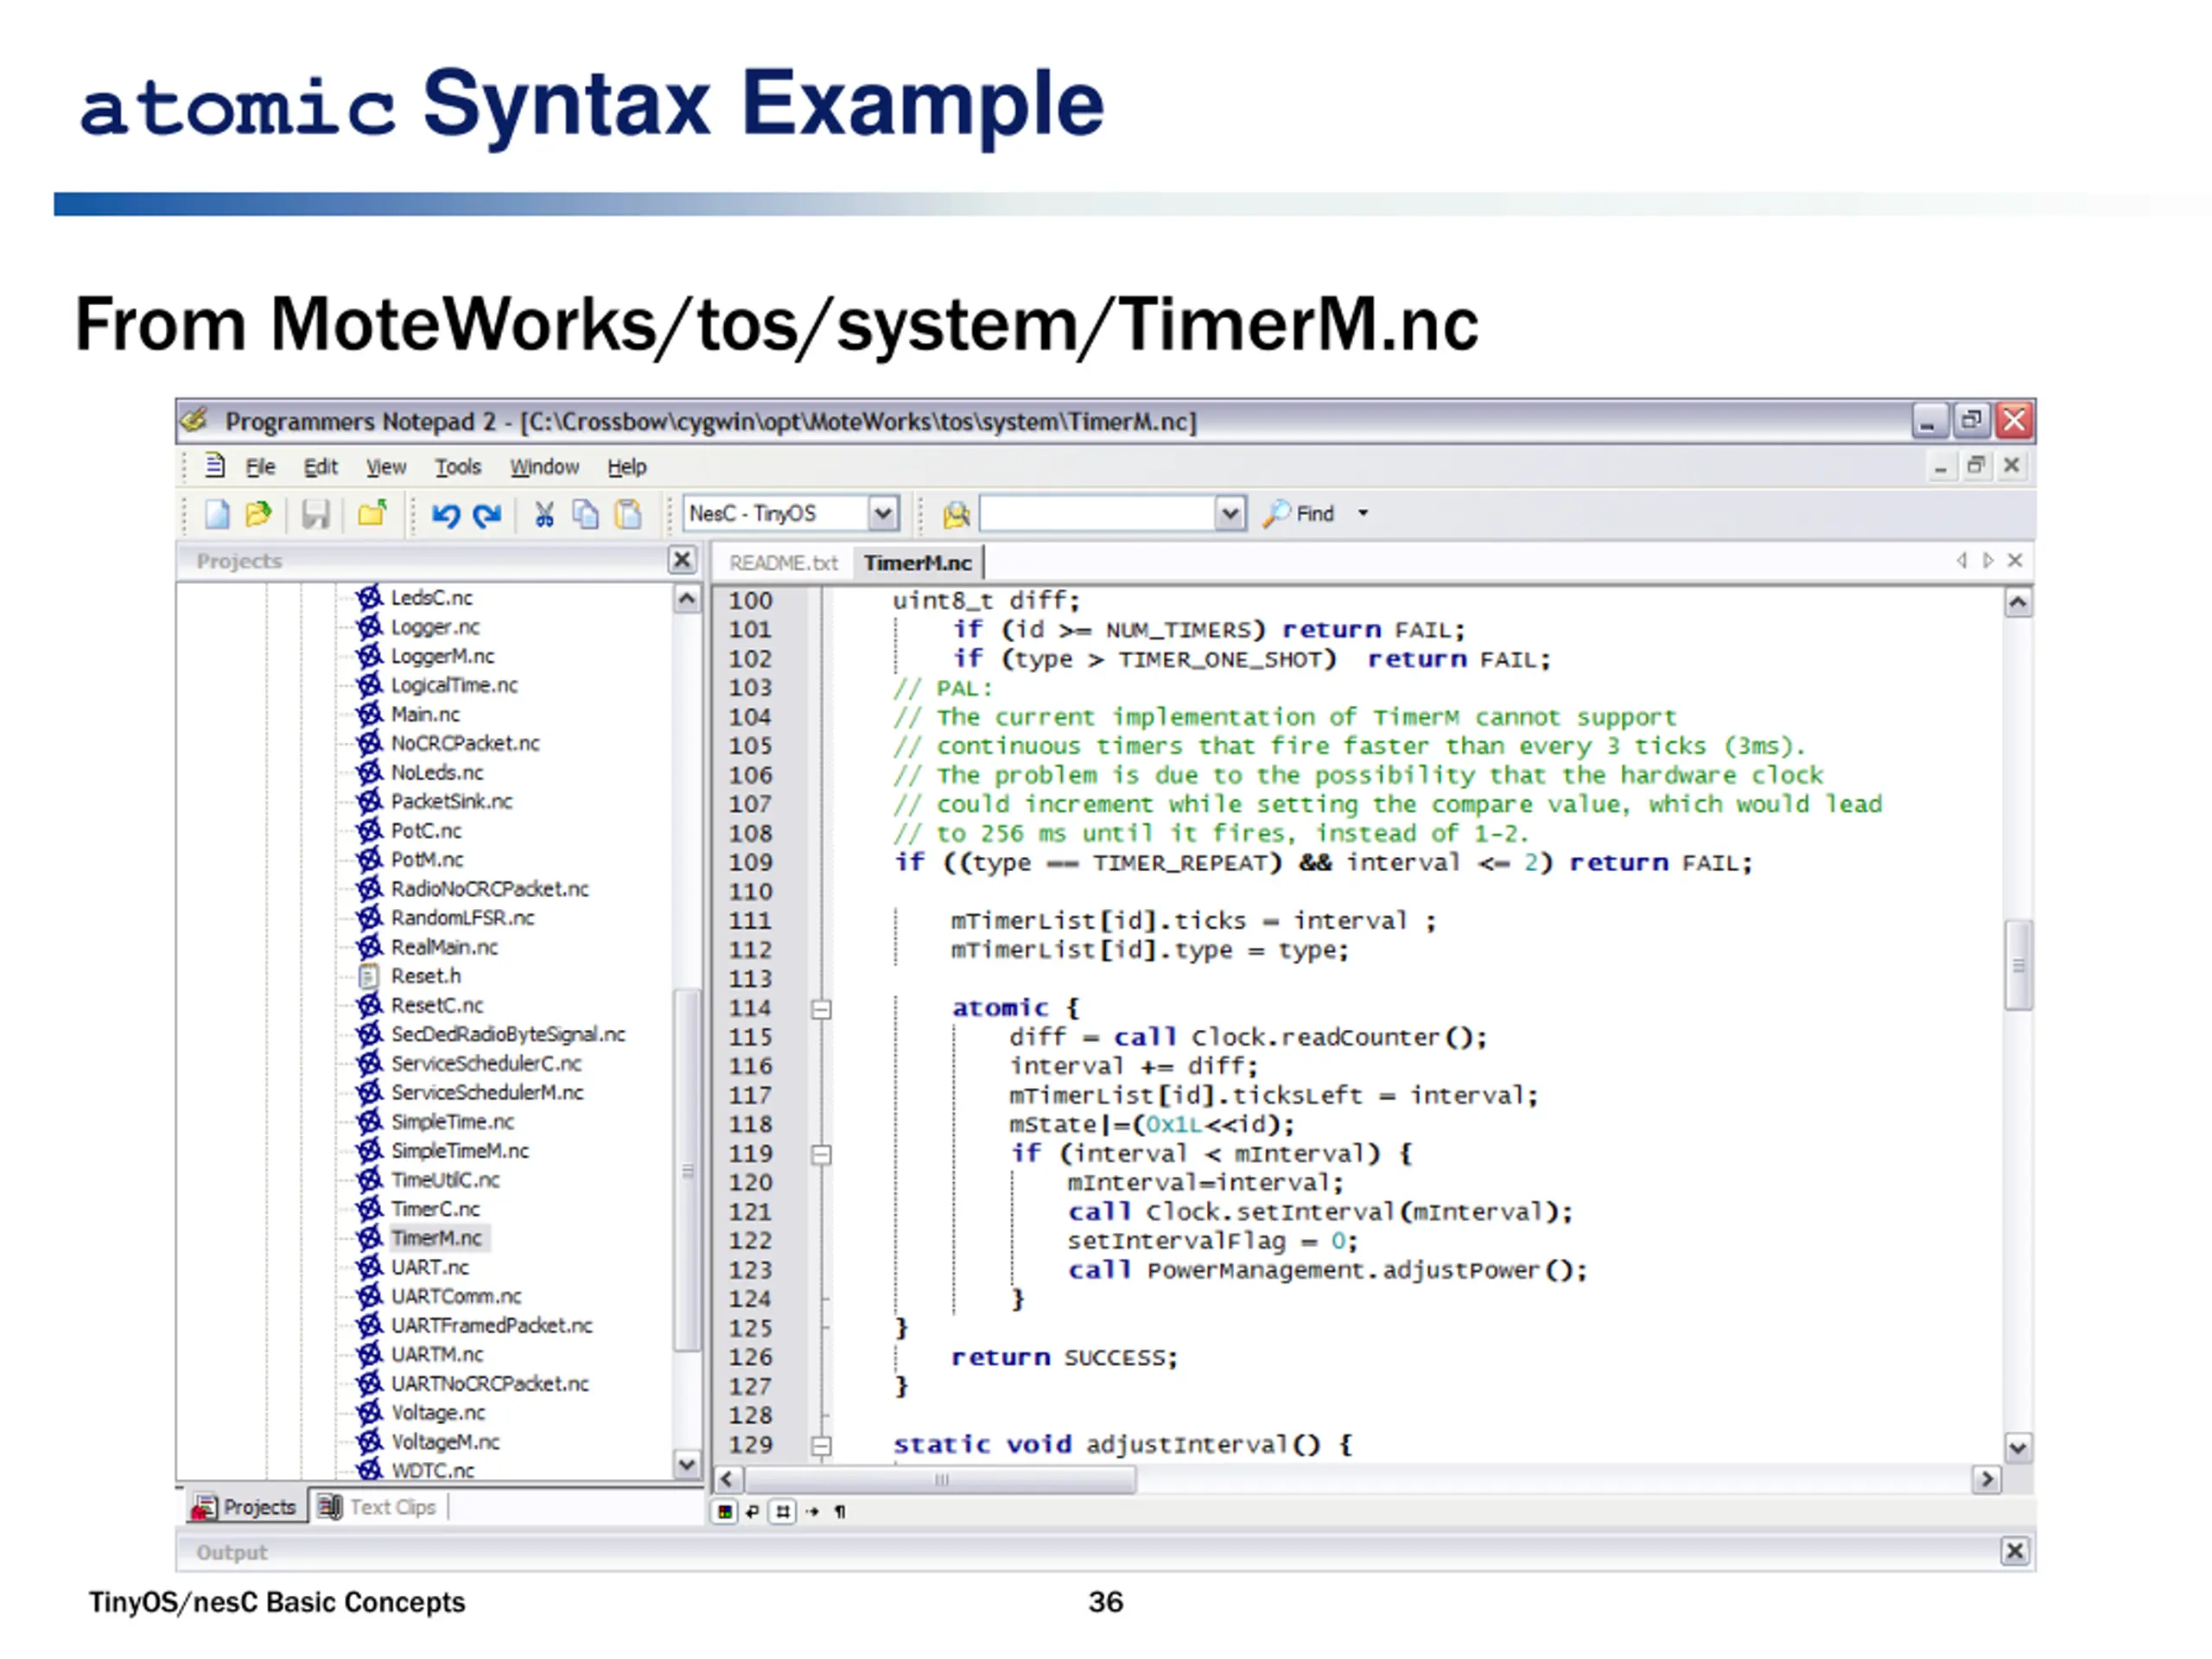Screen dimensions: 2212x1659
Task: Select RandomLFSR.nc in the project tree
Action: (462, 918)
